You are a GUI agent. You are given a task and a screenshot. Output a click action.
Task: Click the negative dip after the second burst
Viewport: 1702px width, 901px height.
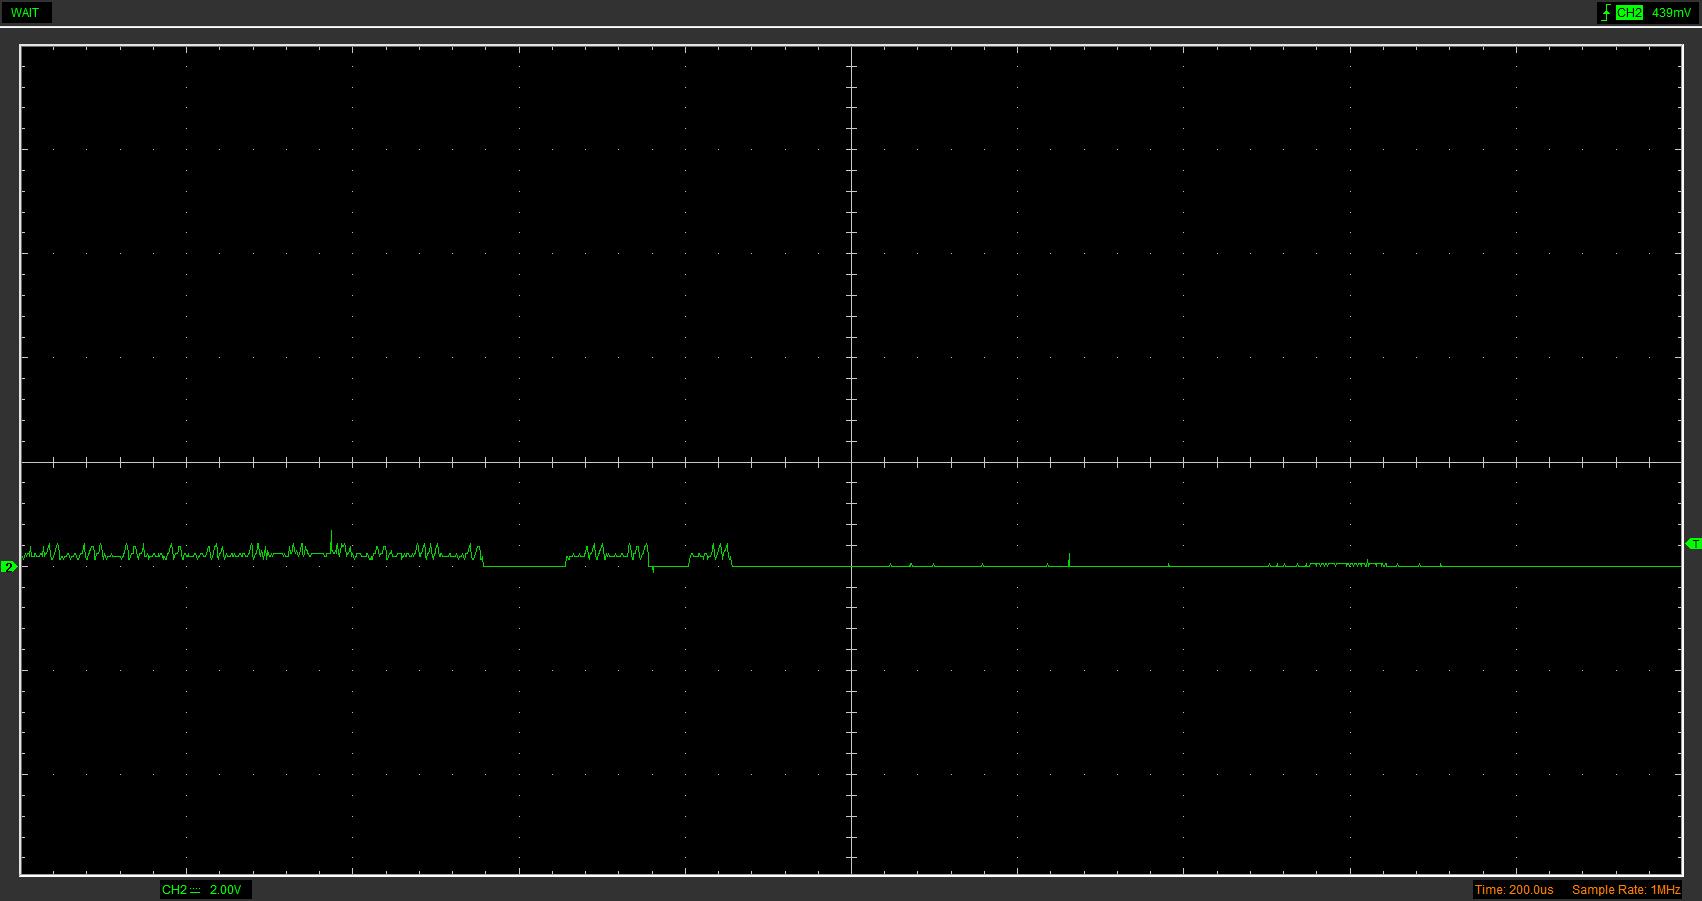pyautogui.click(x=653, y=569)
